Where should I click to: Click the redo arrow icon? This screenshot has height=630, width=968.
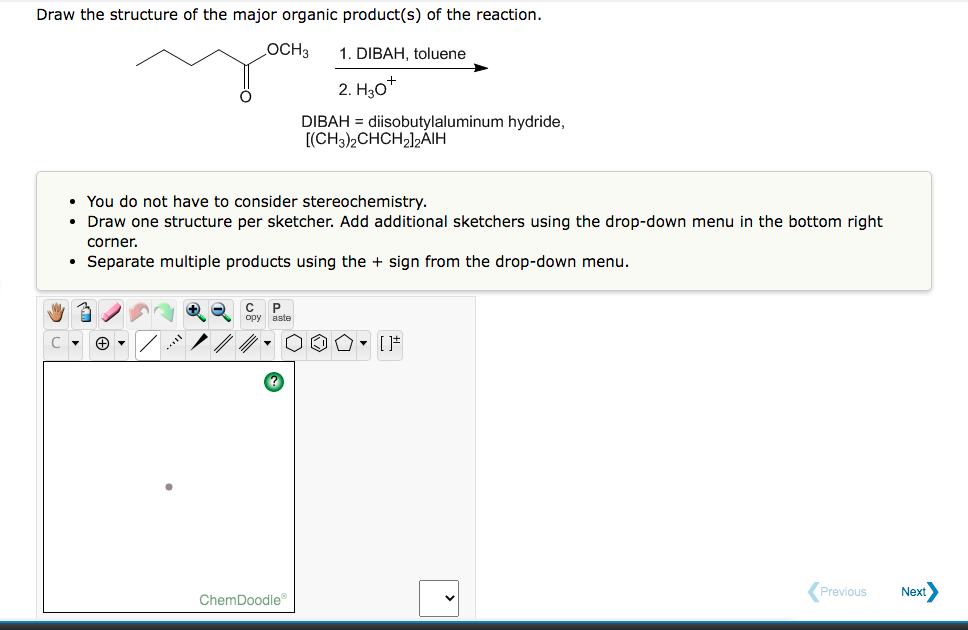[x=164, y=312]
